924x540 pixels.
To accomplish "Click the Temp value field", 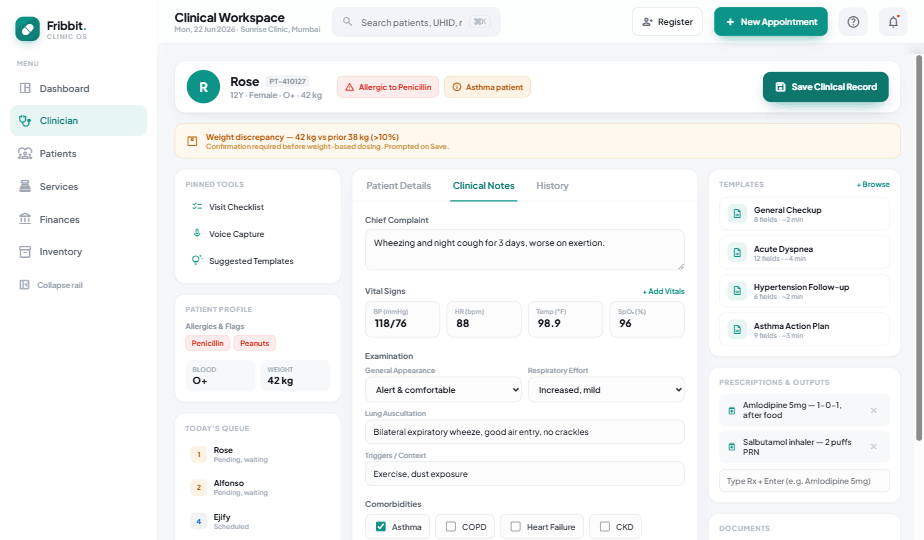I will pos(566,319).
